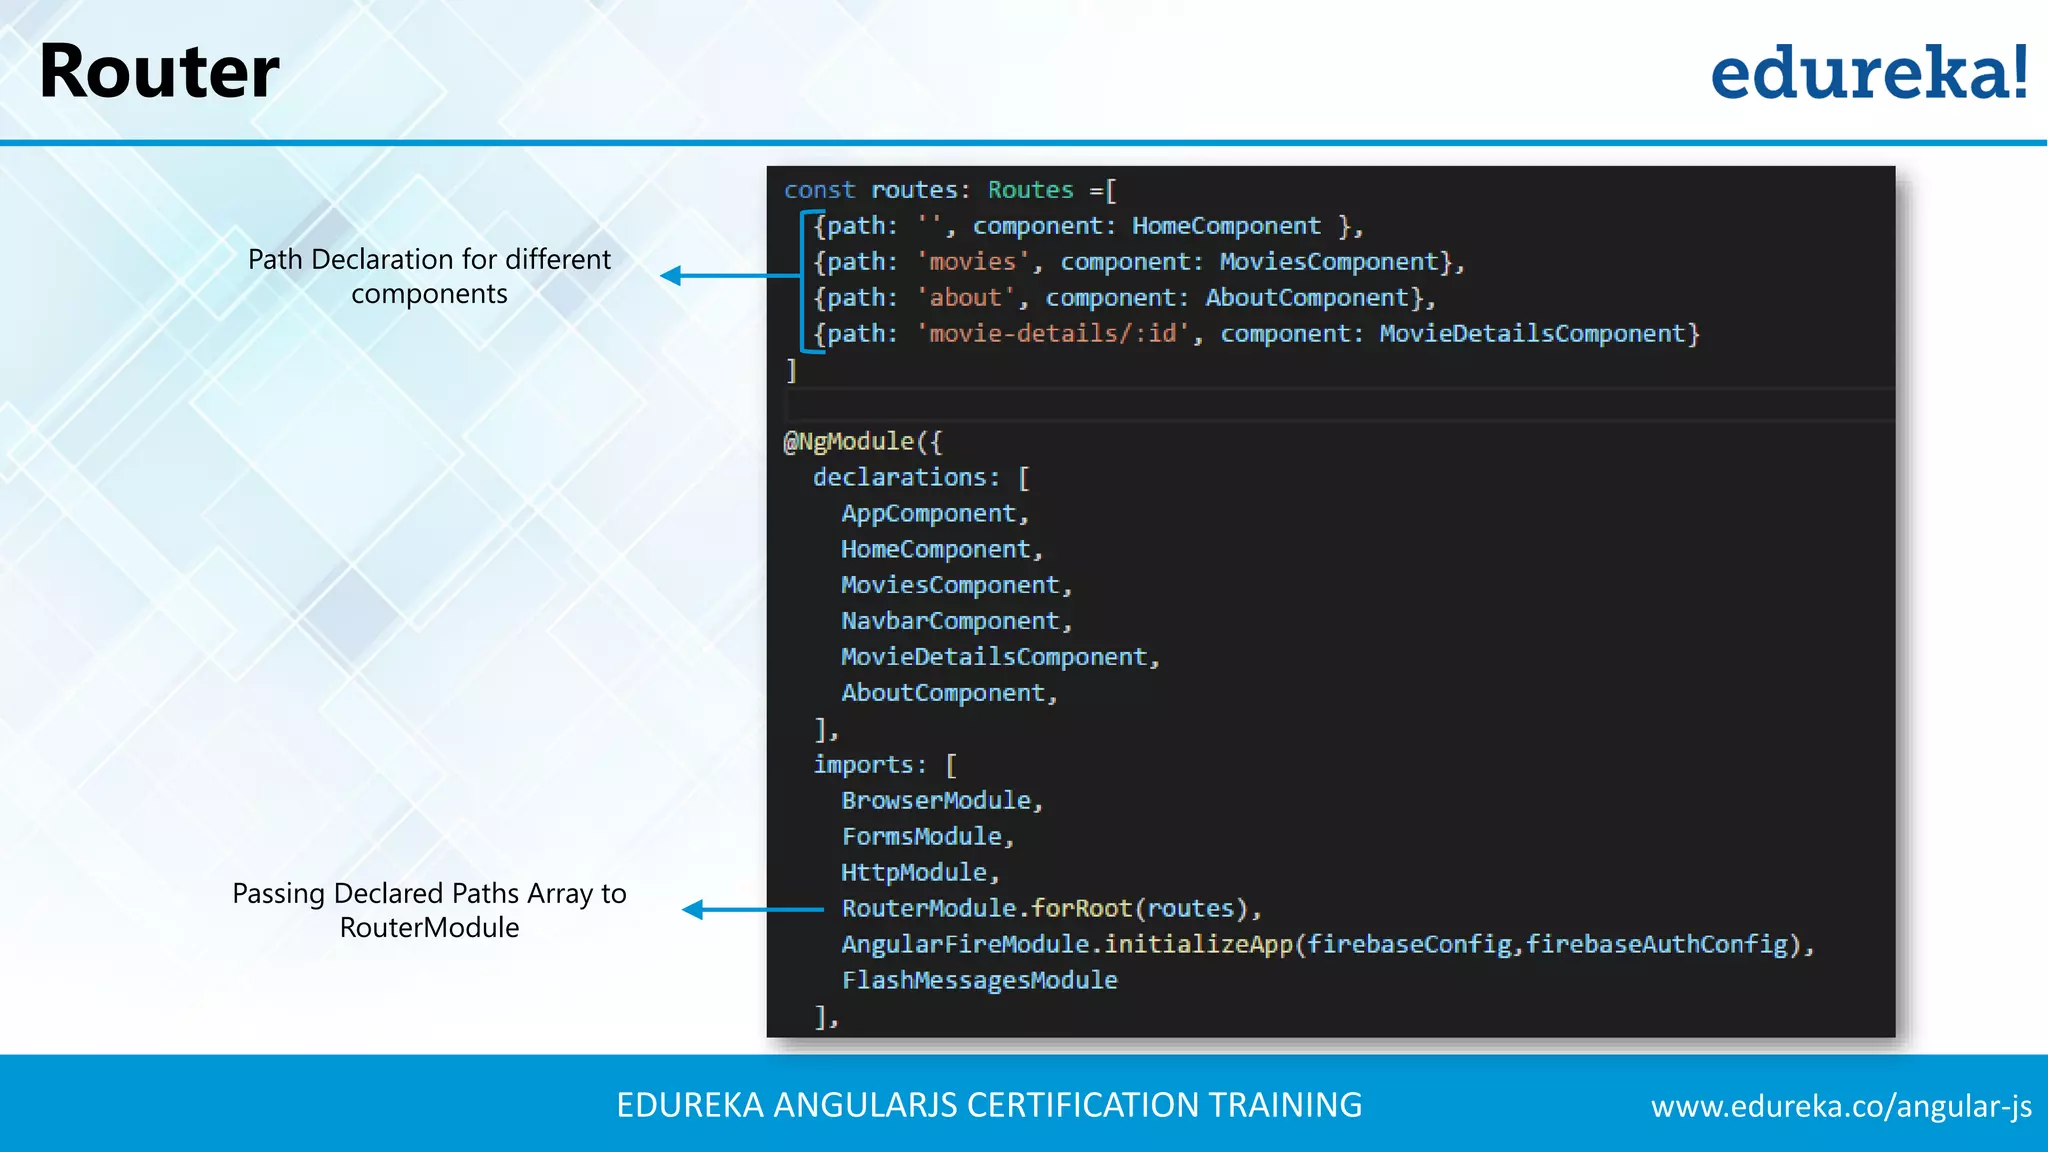
Task: Click the 'imports: [' line
Action: [x=885, y=766]
